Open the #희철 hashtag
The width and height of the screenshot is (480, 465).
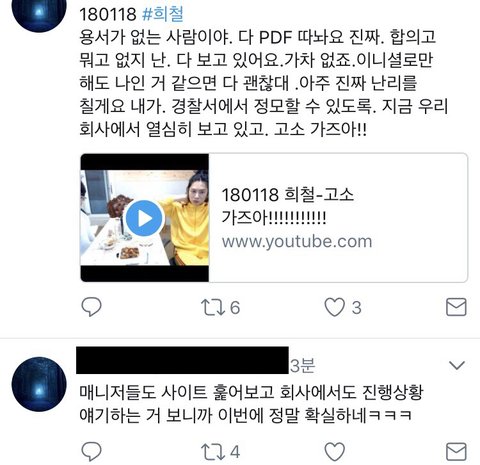point(163,14)
